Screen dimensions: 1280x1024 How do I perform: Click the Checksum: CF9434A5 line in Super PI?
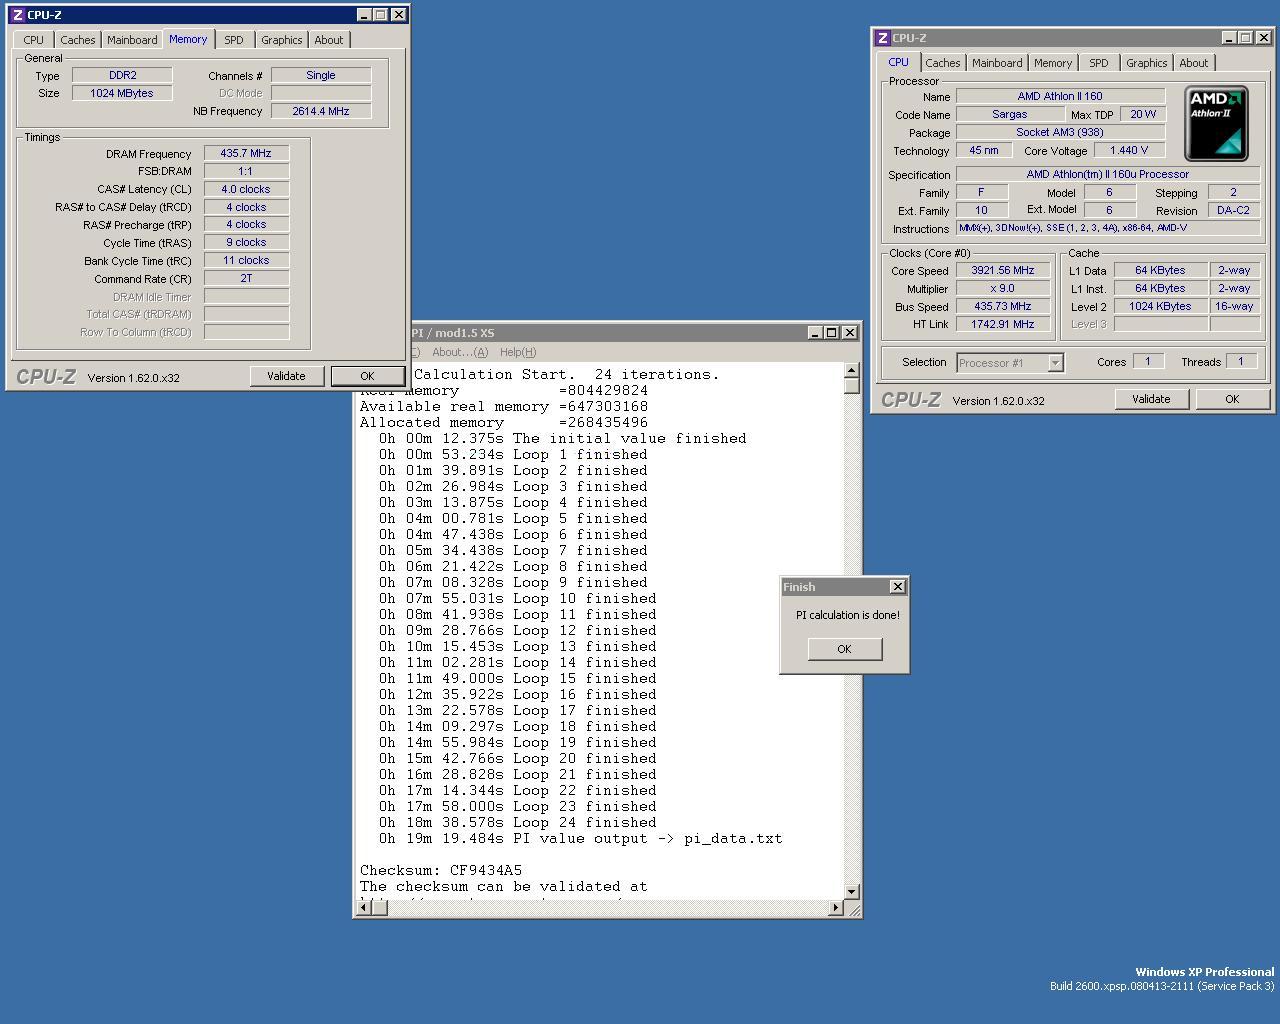(x=441, y=870)
